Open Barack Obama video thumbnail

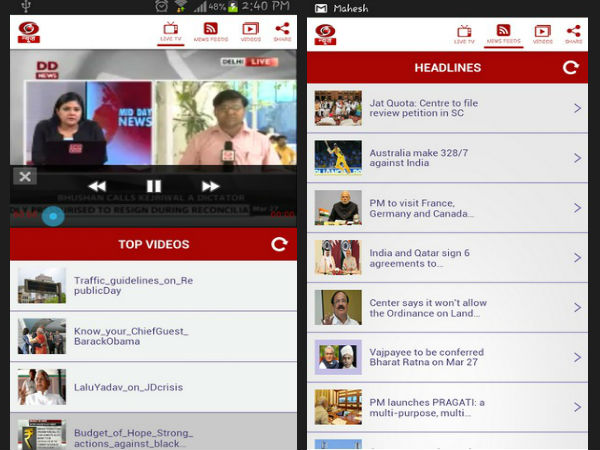[x=42, y=336]
